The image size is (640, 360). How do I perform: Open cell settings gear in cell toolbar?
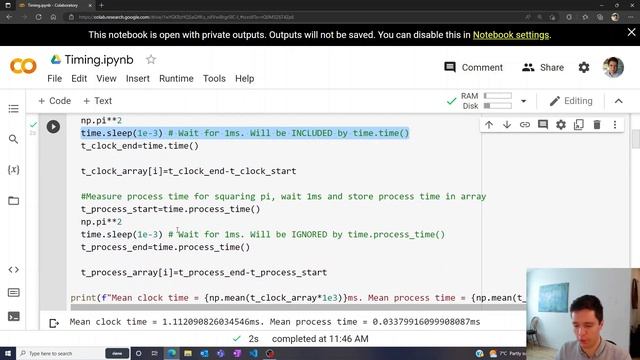(x=561, y=125)
